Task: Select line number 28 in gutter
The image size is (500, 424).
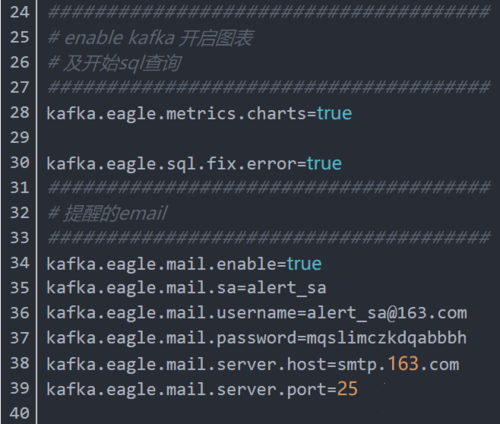Action: [x=20, y=112]
